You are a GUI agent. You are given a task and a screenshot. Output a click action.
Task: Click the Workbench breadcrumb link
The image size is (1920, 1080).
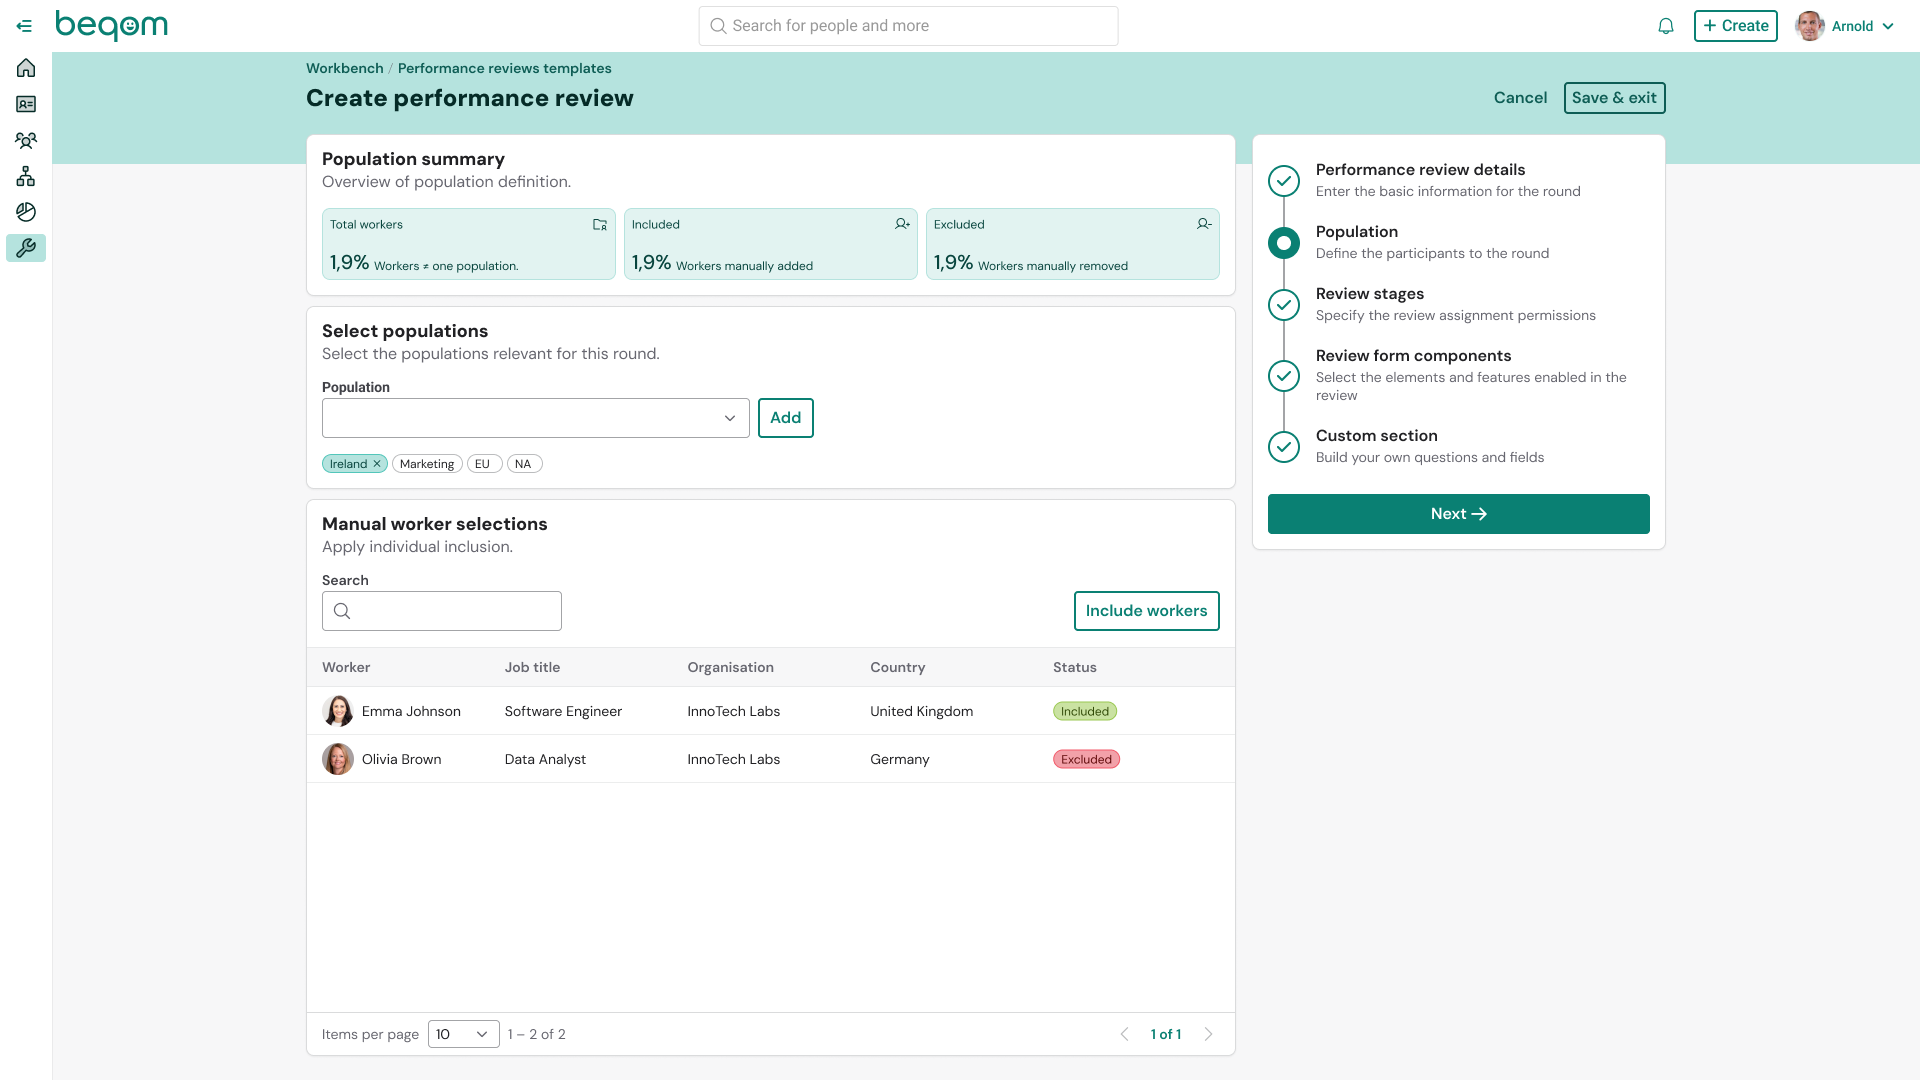point(344,68)
